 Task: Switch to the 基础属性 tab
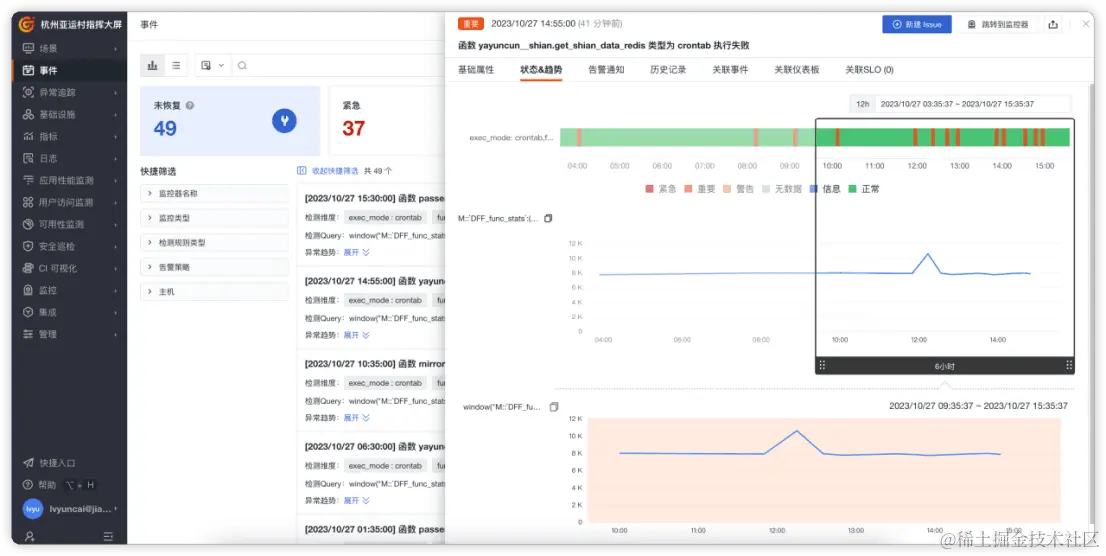tap(476, 70)
